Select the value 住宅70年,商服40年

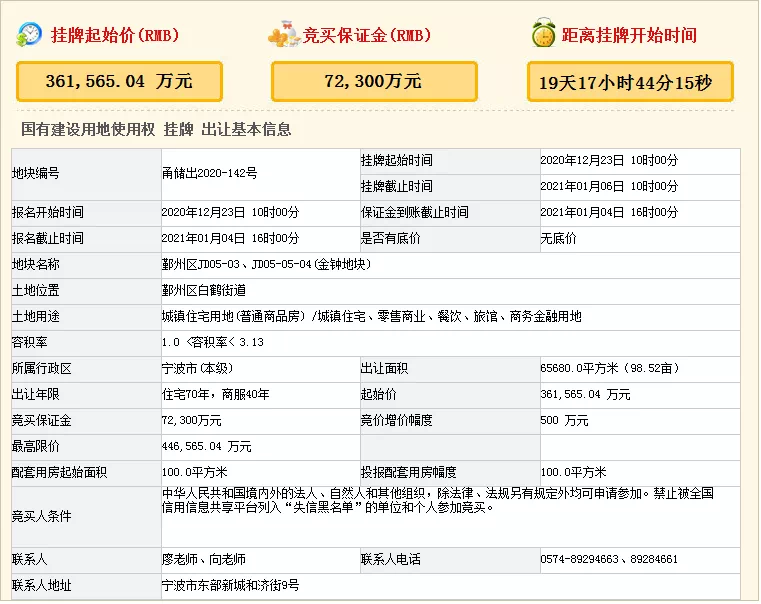[216, 394]
